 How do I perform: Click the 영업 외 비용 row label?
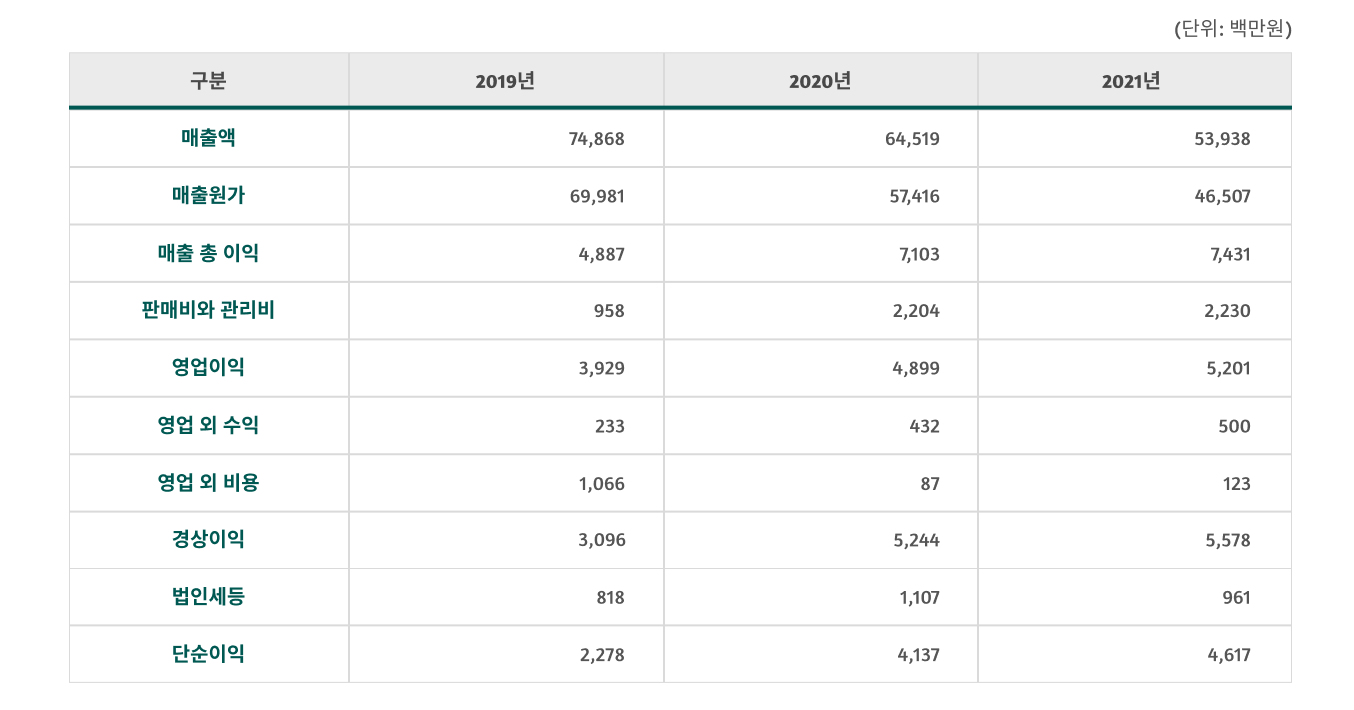point(208,483)
